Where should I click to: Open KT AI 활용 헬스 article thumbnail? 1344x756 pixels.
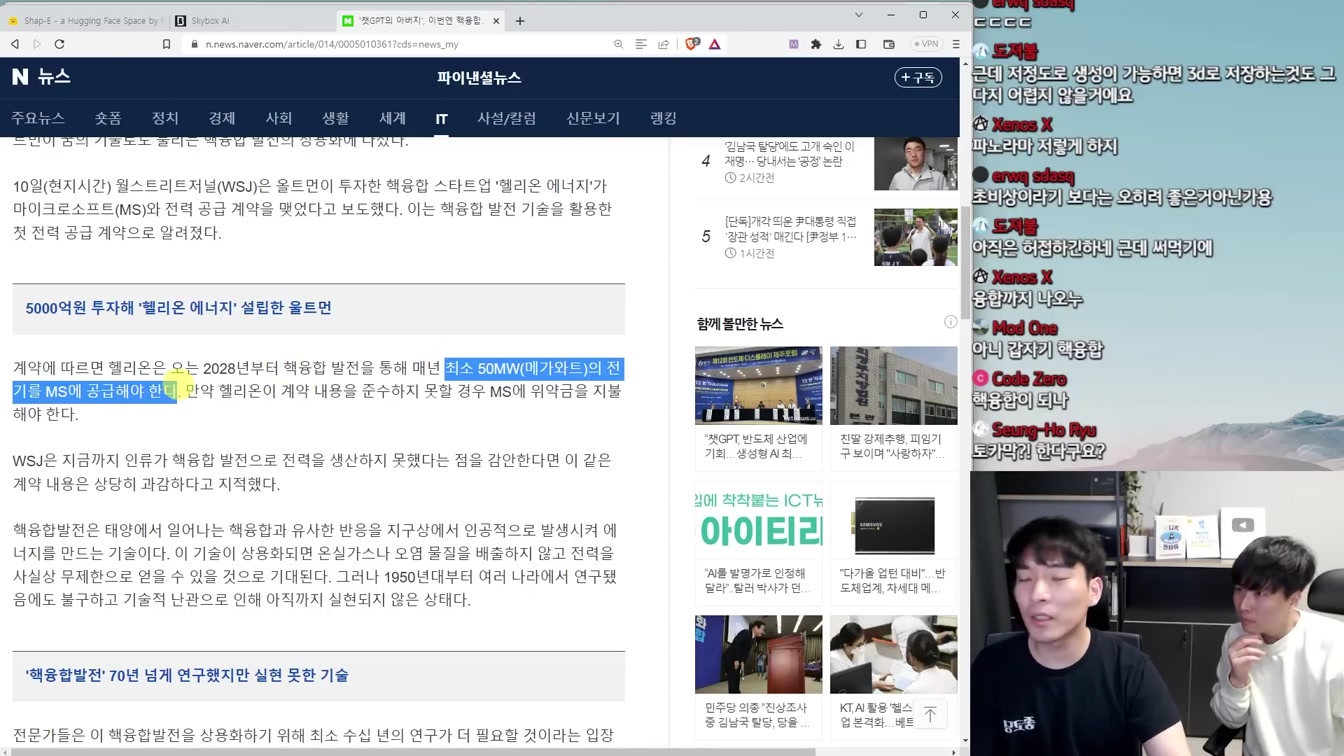(x=893, y=655)
